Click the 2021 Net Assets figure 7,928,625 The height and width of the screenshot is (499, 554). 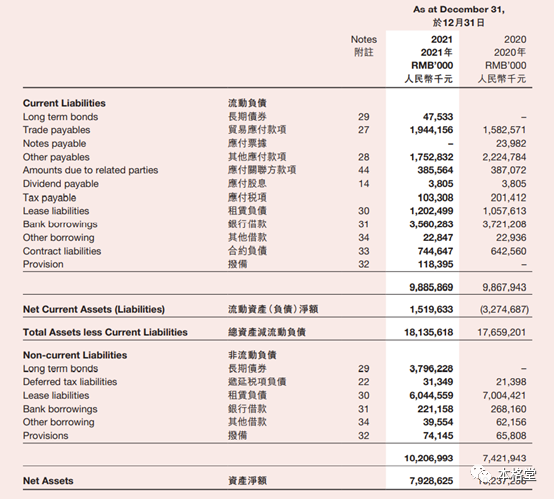431,481
